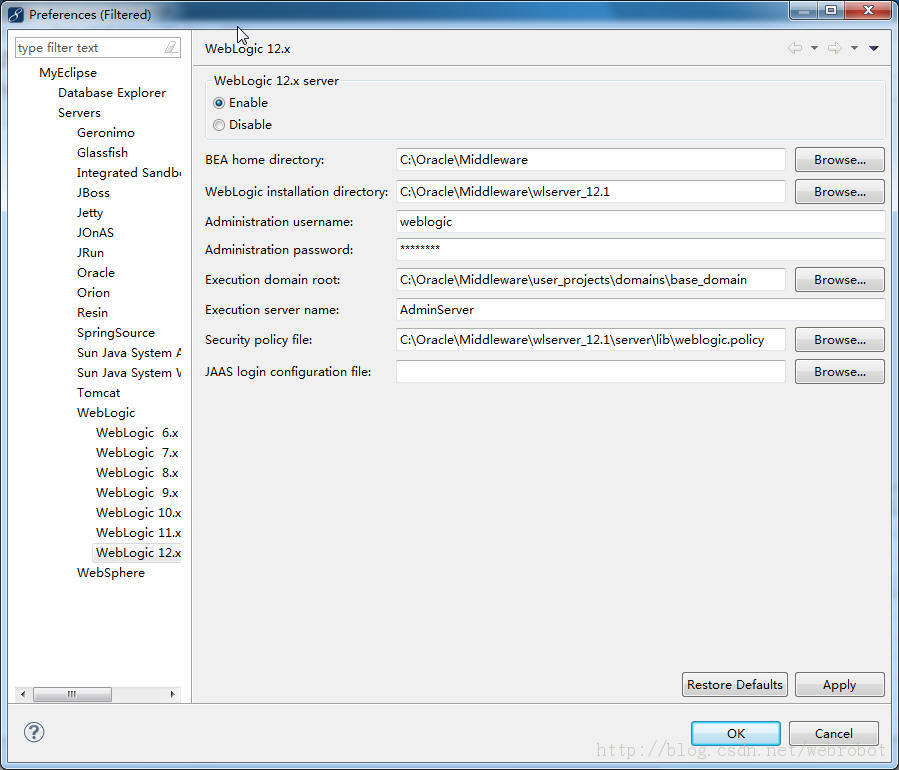Apply the WebLogic 12.x settings
Screen dimensions: 899x770
tap(839, 685)
